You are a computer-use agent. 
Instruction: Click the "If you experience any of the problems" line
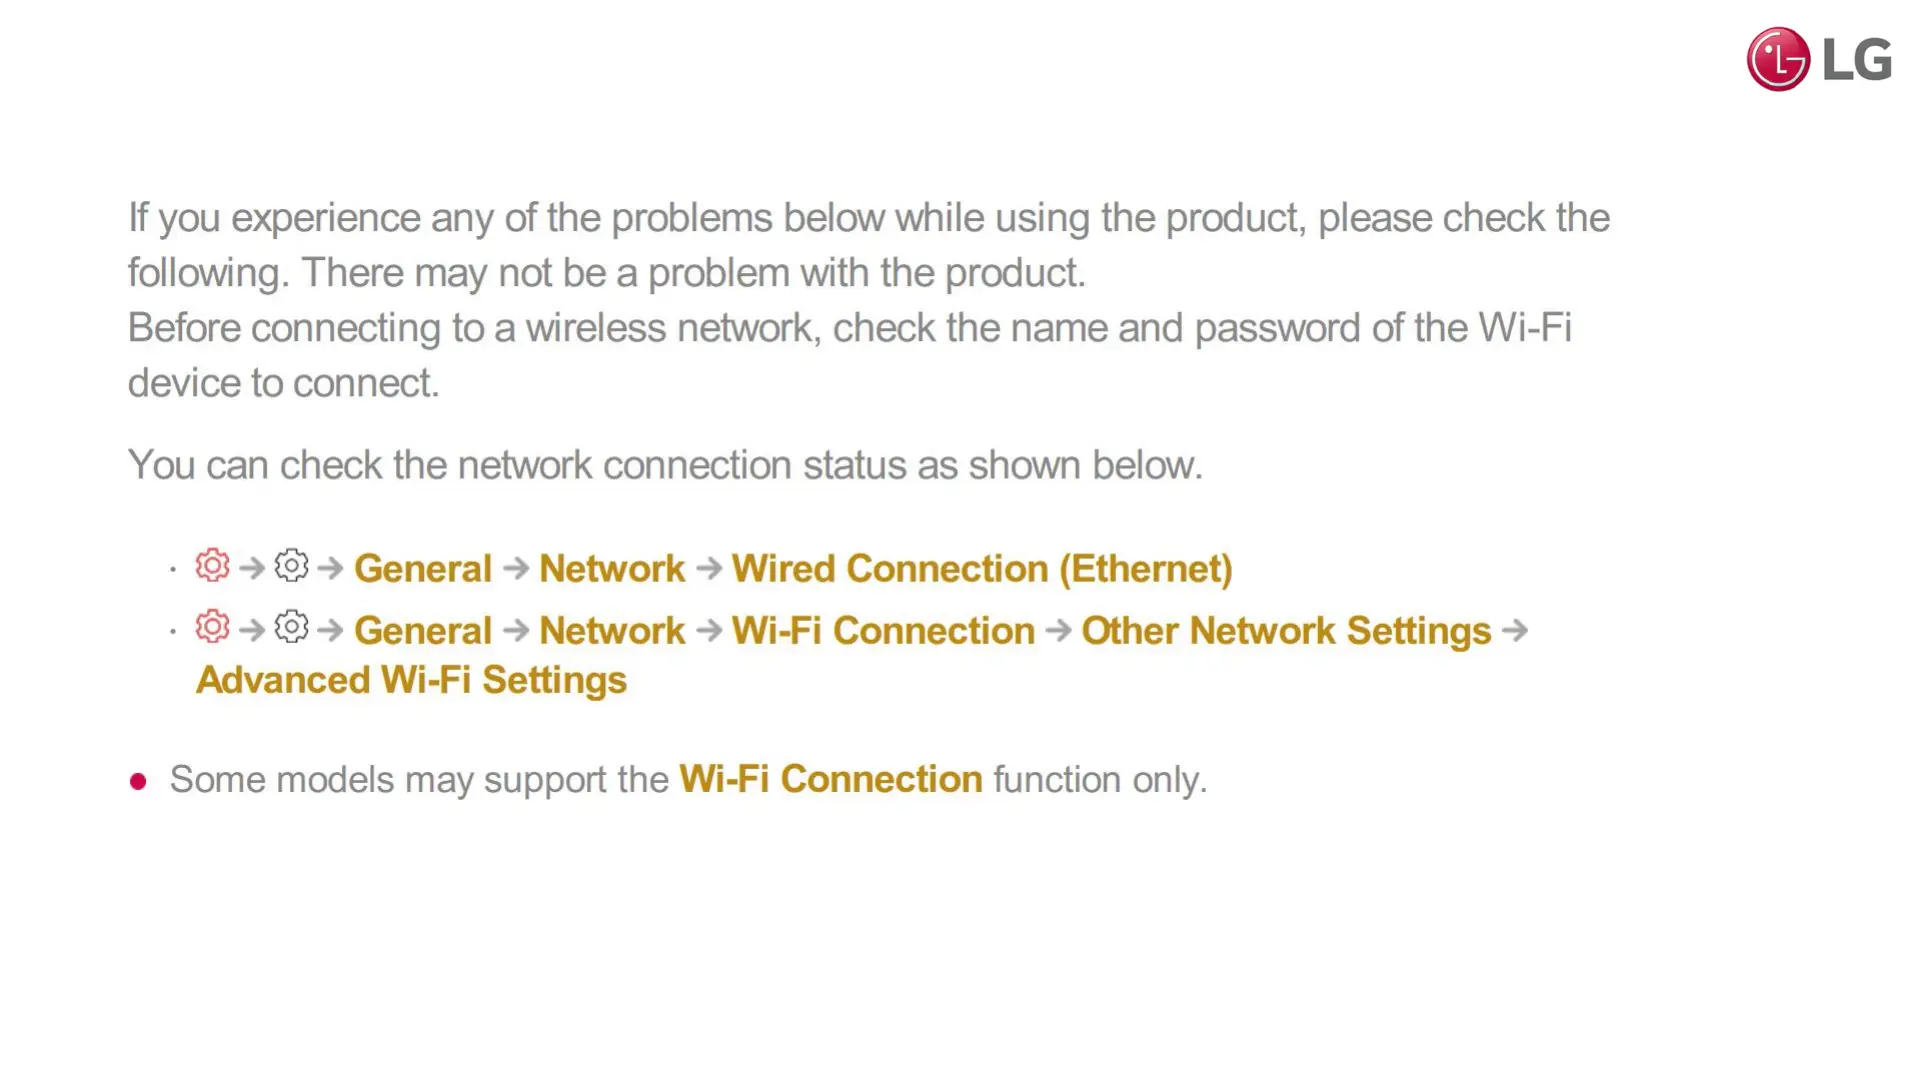[x=868, y=218]
